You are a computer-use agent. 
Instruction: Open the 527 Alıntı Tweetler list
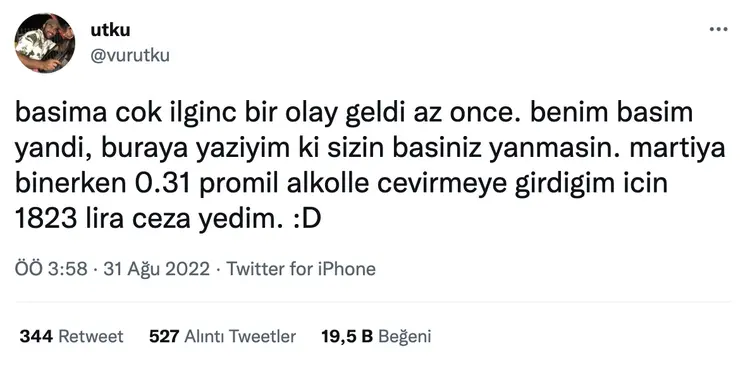coord(222,336)
